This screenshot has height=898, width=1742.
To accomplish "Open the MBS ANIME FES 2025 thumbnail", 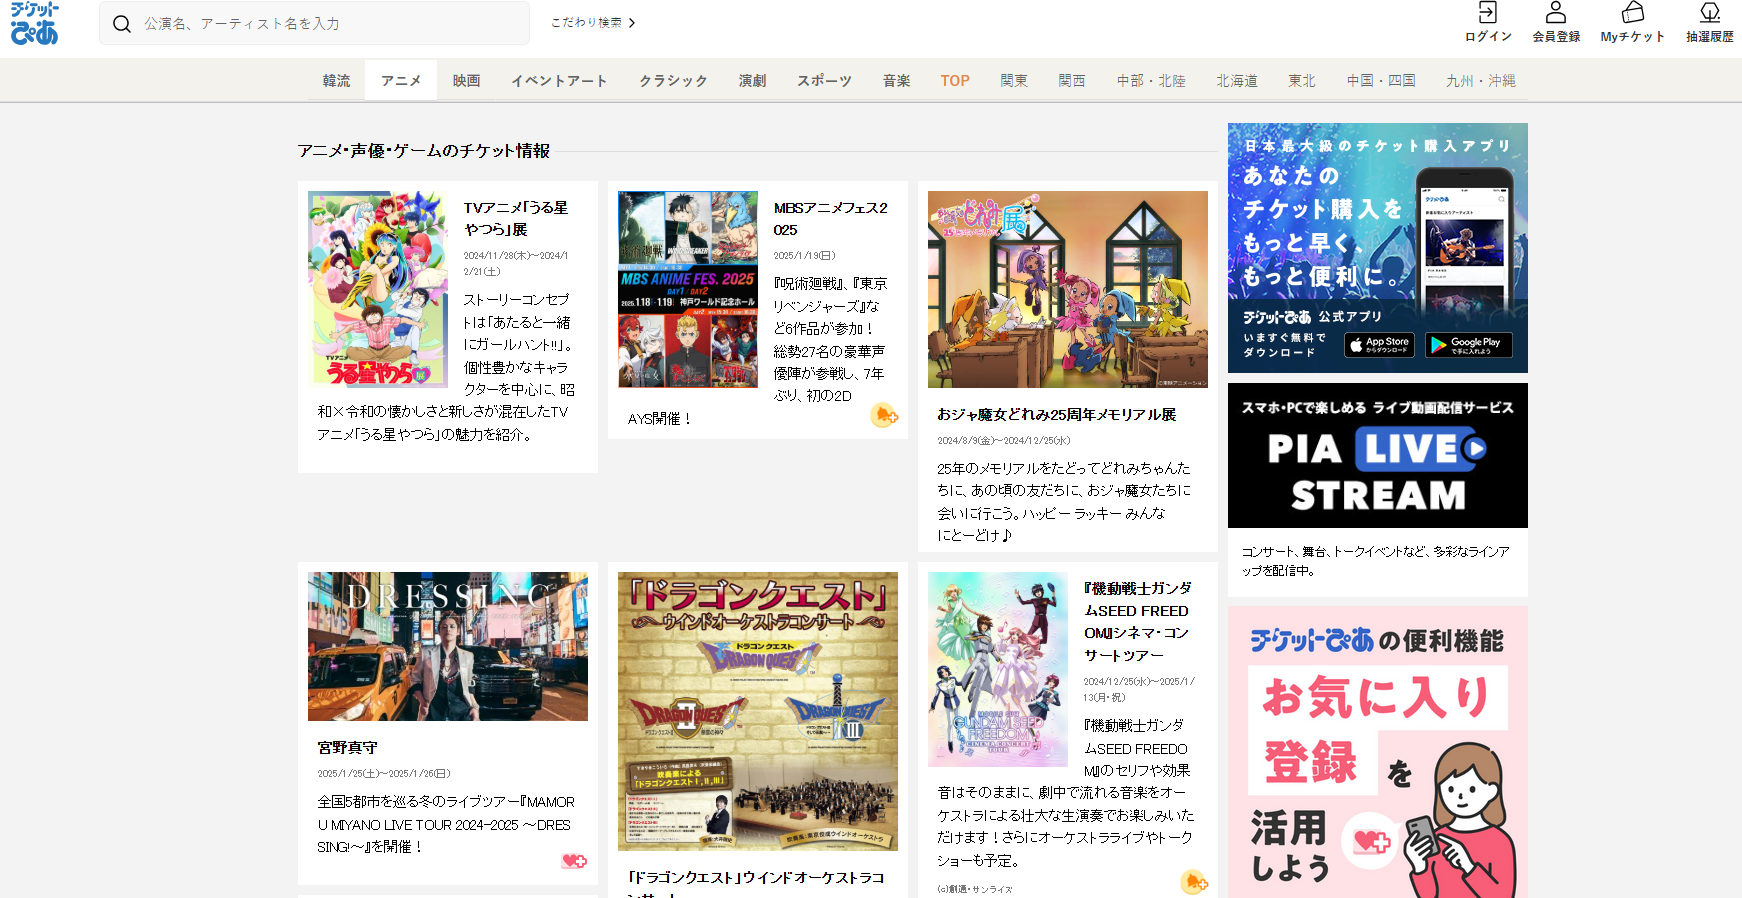I will (688, 289).
